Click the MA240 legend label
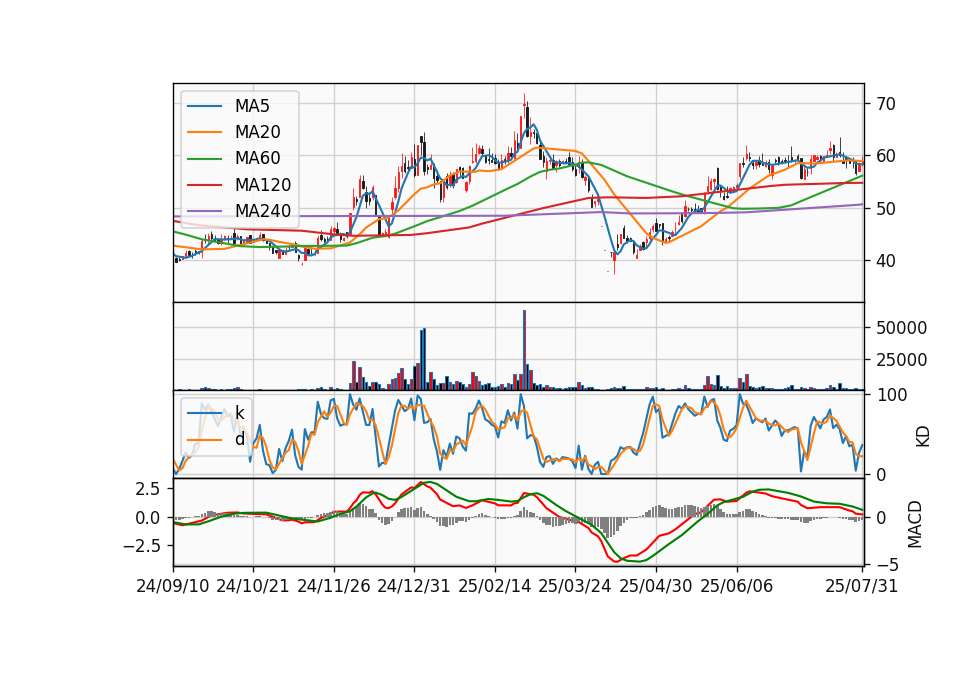Viewport: 960px width, 690px height. pyautogui.click(x=263, y=211)
